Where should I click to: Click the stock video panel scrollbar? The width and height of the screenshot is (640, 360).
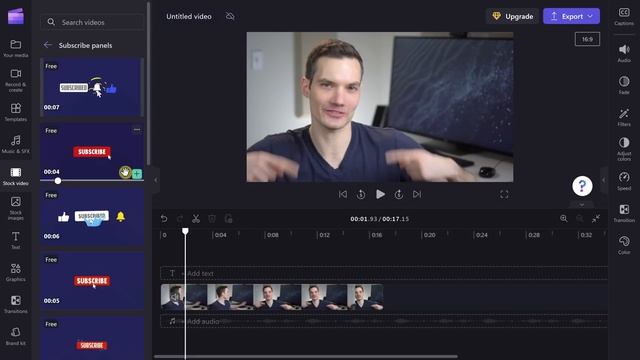pos(149,84)
